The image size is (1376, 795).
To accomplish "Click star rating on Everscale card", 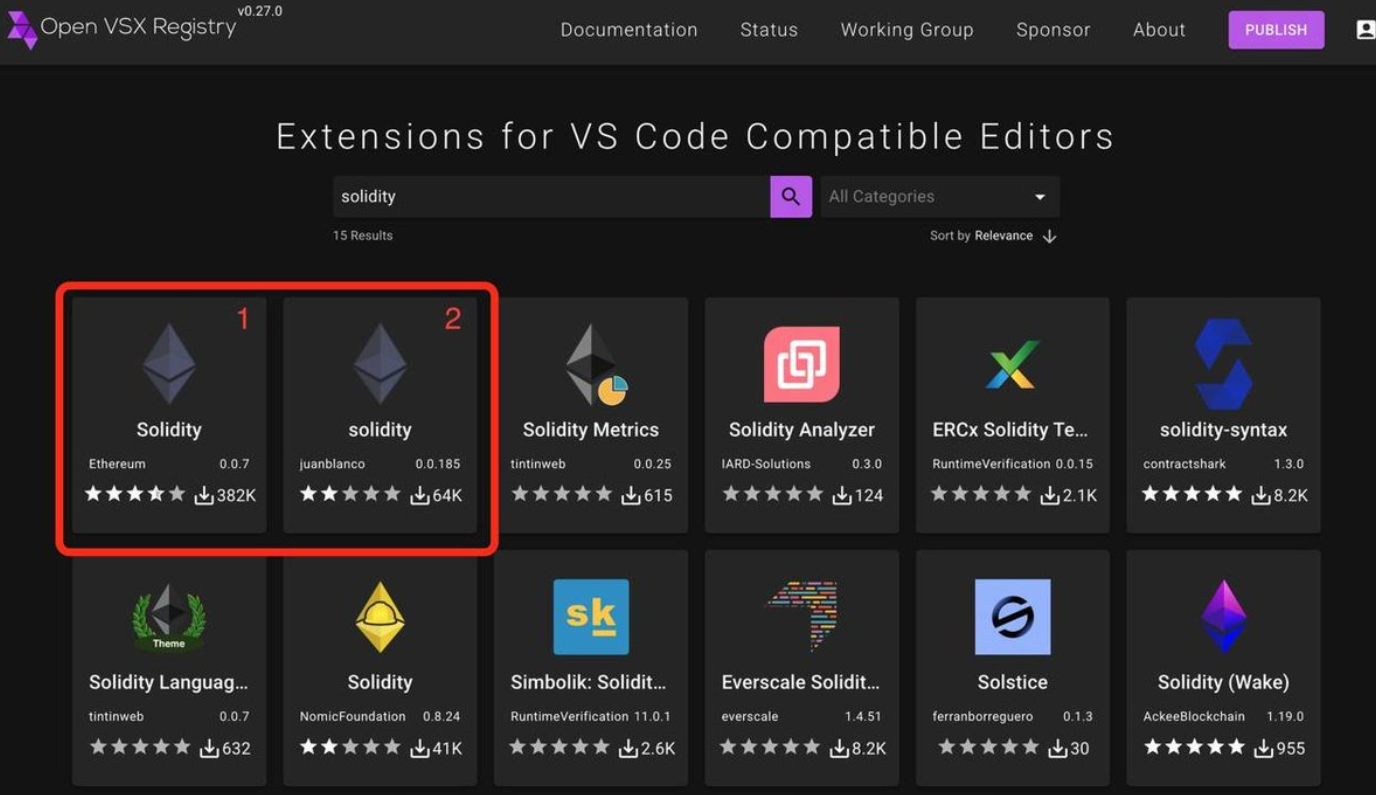I will (770, 747).
